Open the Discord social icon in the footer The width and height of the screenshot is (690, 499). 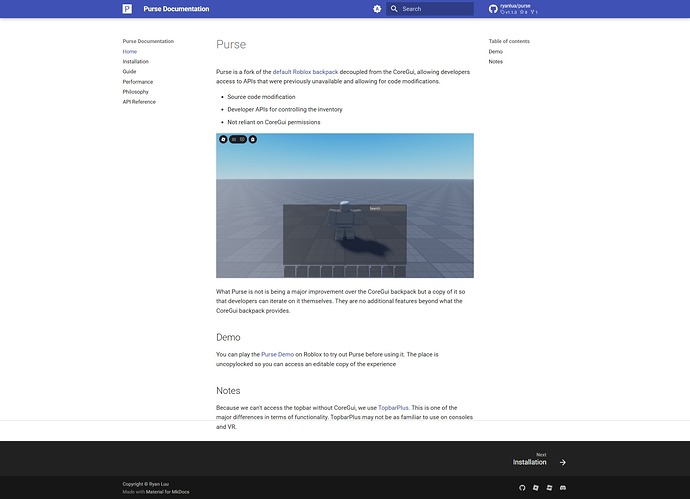[563, 488]
